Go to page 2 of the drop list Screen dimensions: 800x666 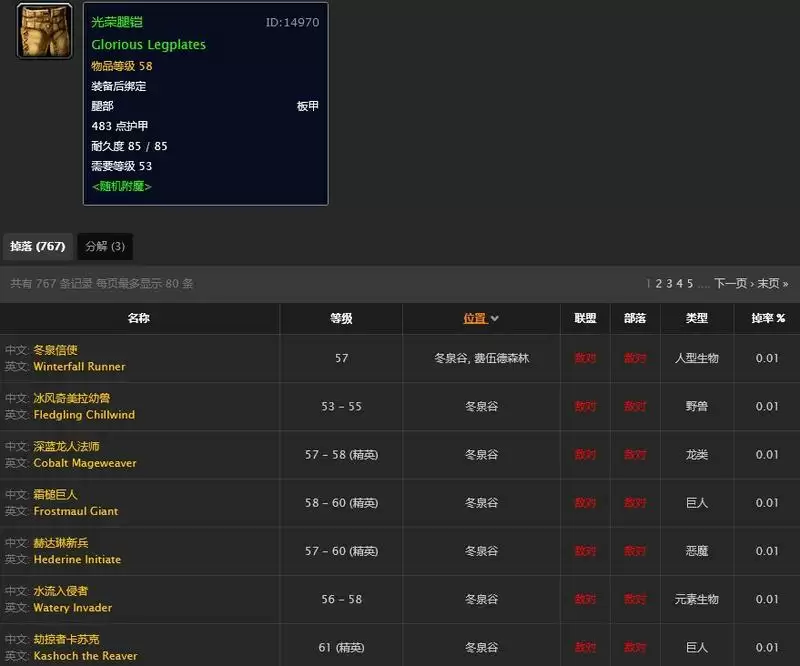658,284
